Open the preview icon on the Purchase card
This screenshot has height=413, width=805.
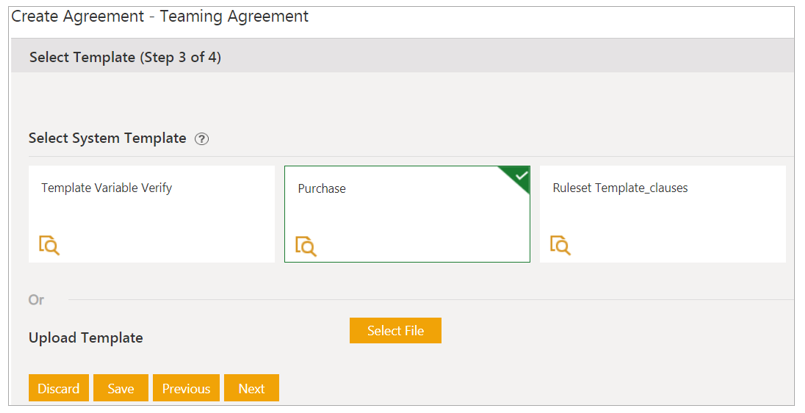point(305,245)
